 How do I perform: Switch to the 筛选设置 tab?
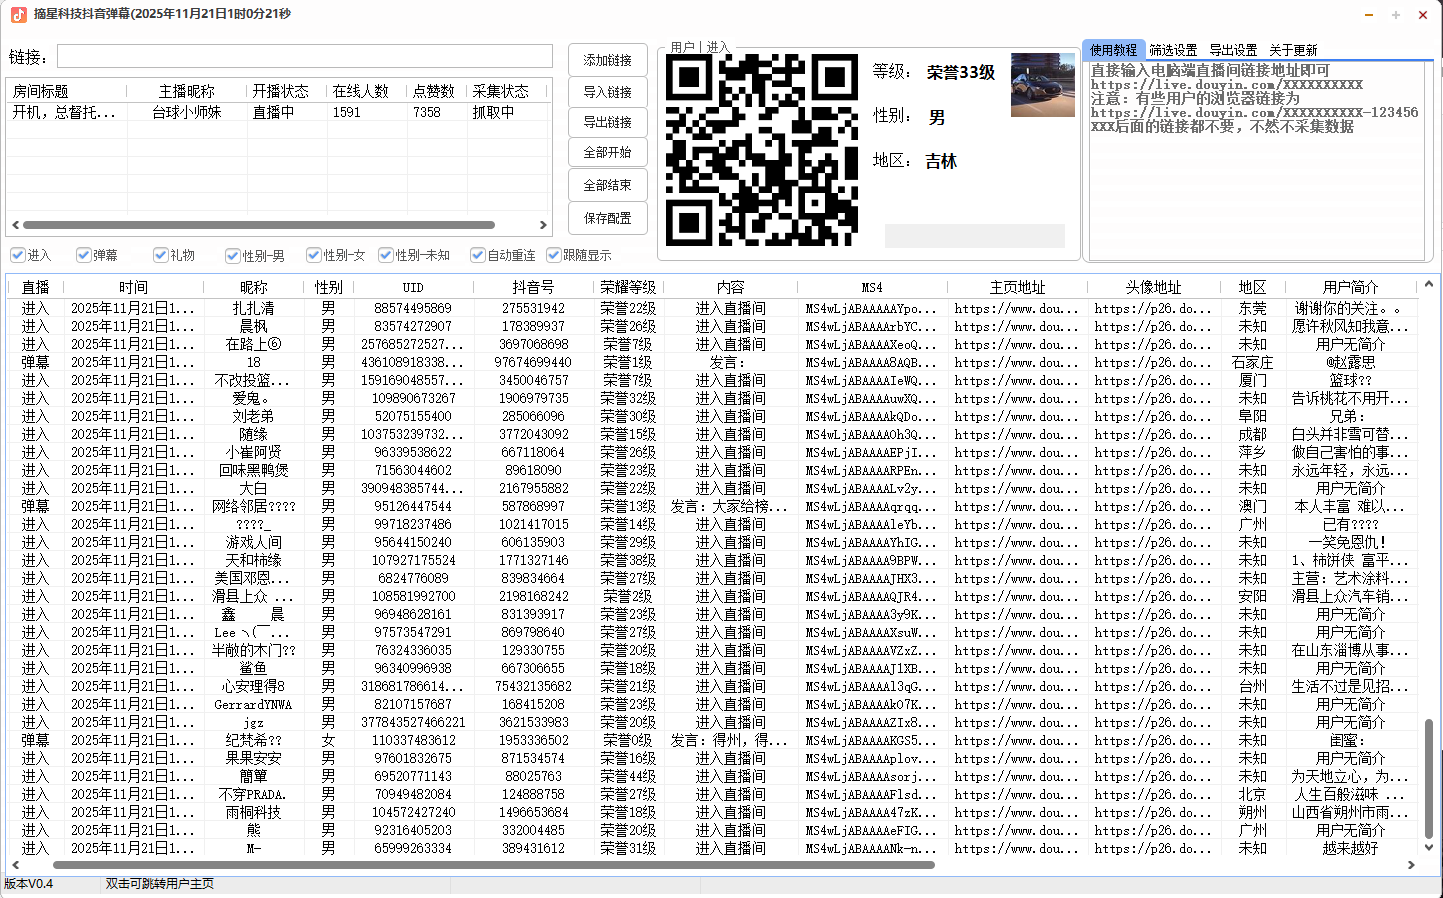[1172, 50]
